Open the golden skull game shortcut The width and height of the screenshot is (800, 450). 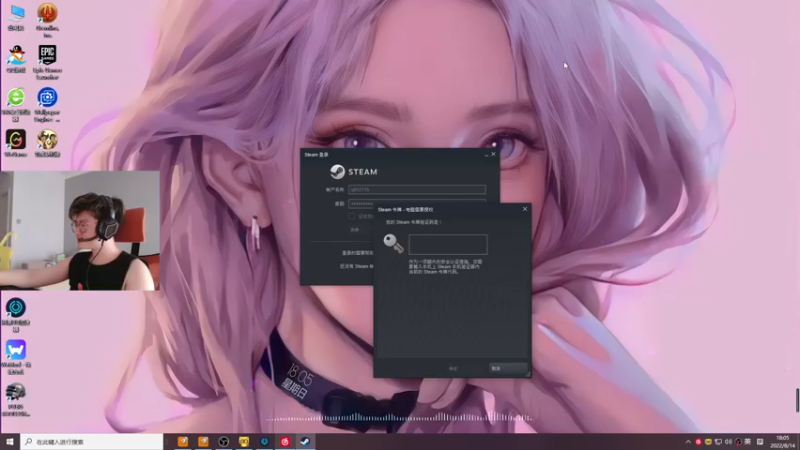pos(47,143)
